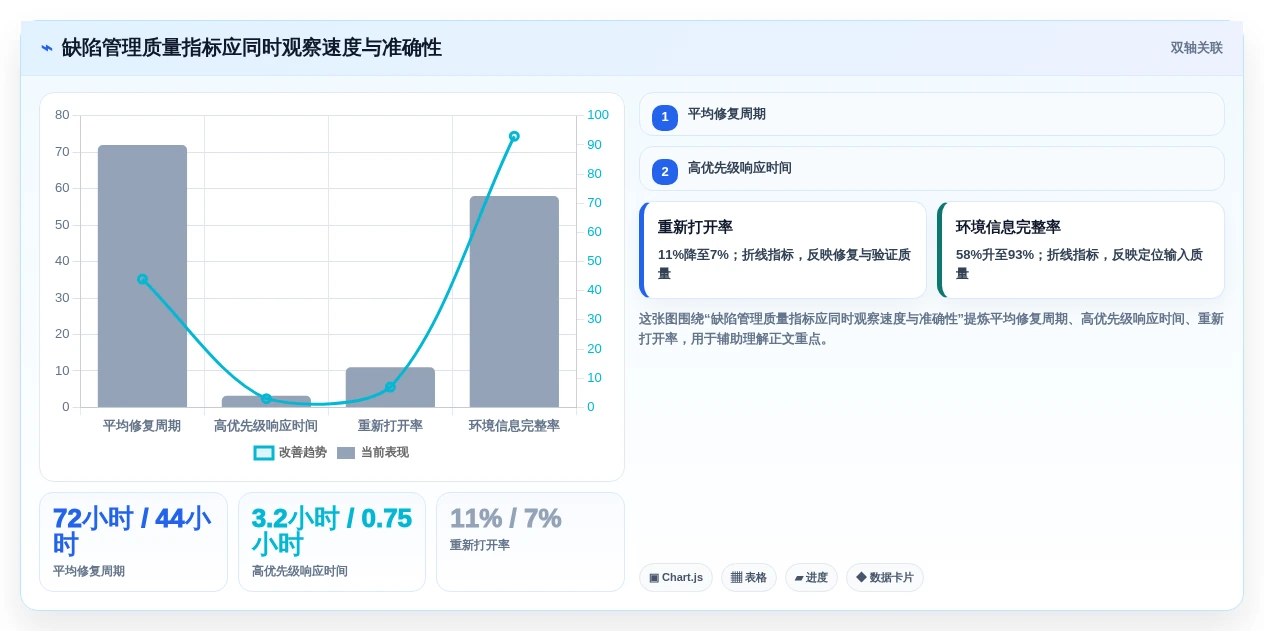
Task: Open the 重新打开率 info card
Action: (x=783, y=250)
